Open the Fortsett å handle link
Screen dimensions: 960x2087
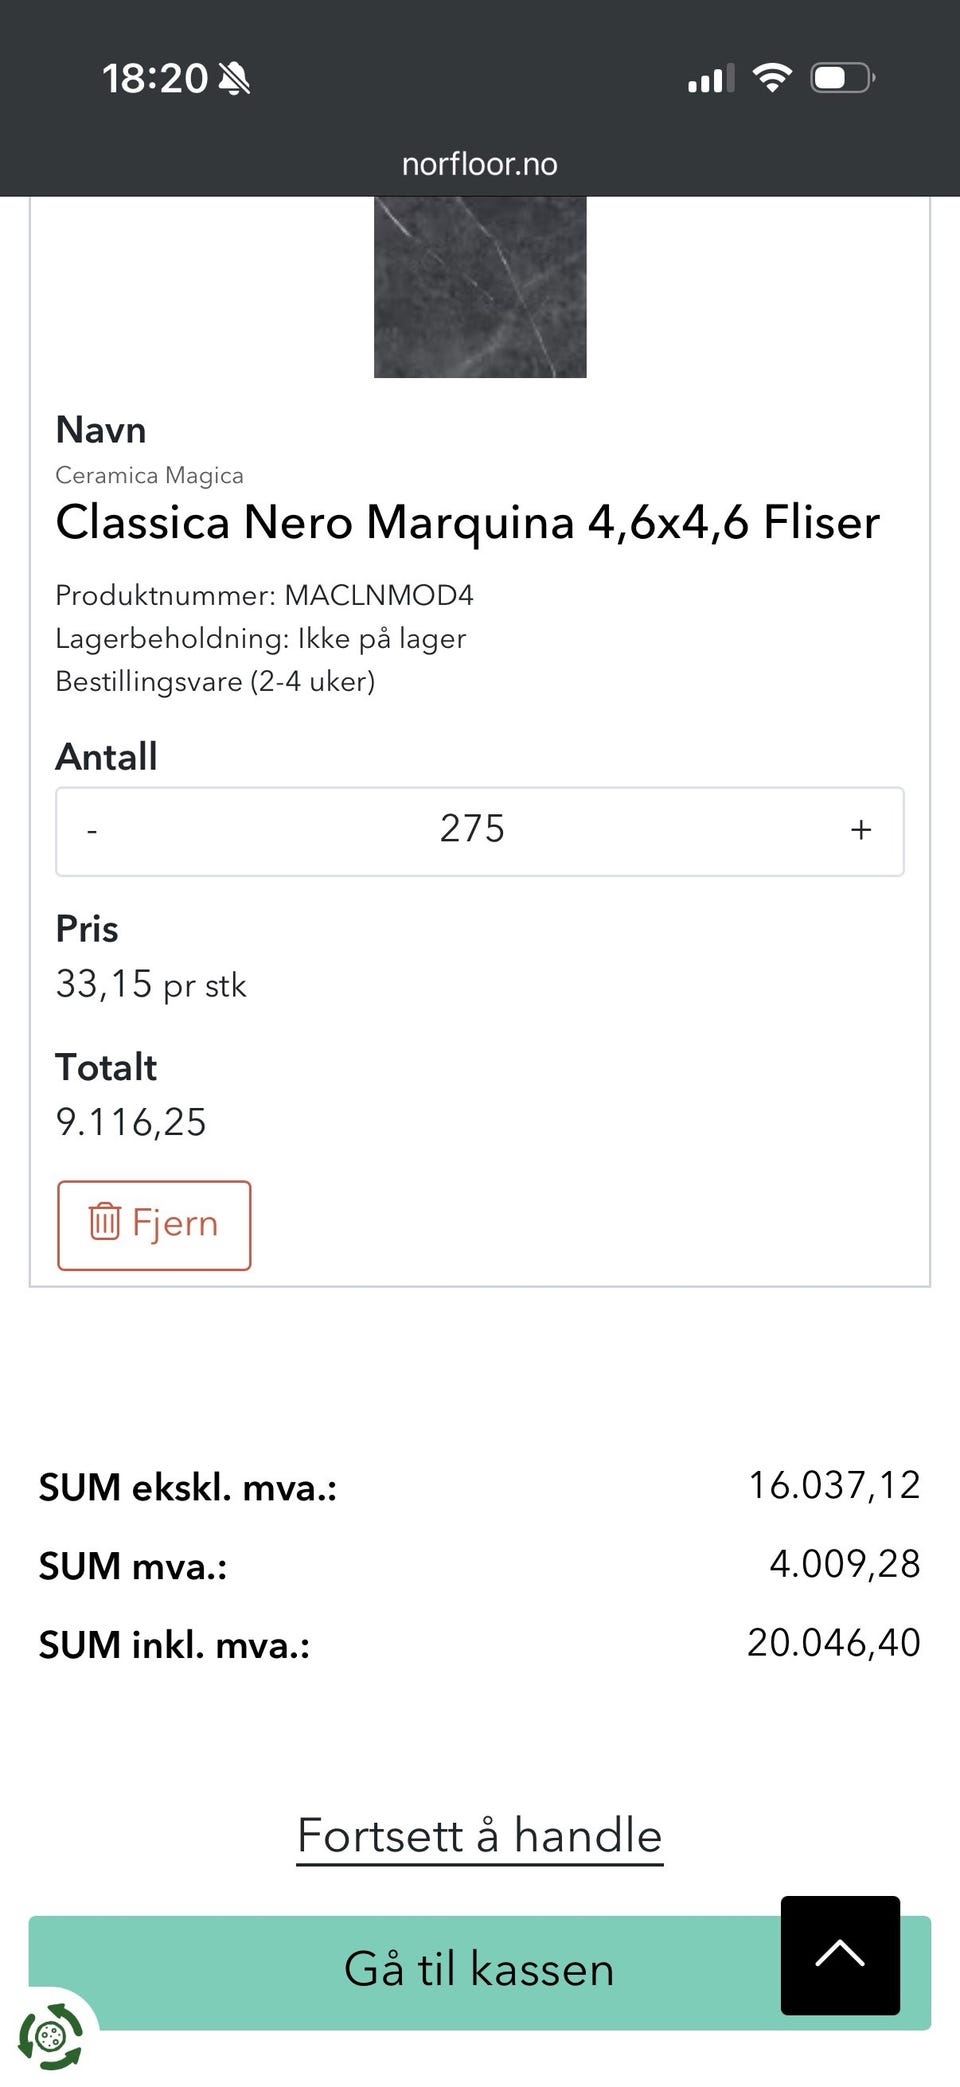click(480, 1836)
